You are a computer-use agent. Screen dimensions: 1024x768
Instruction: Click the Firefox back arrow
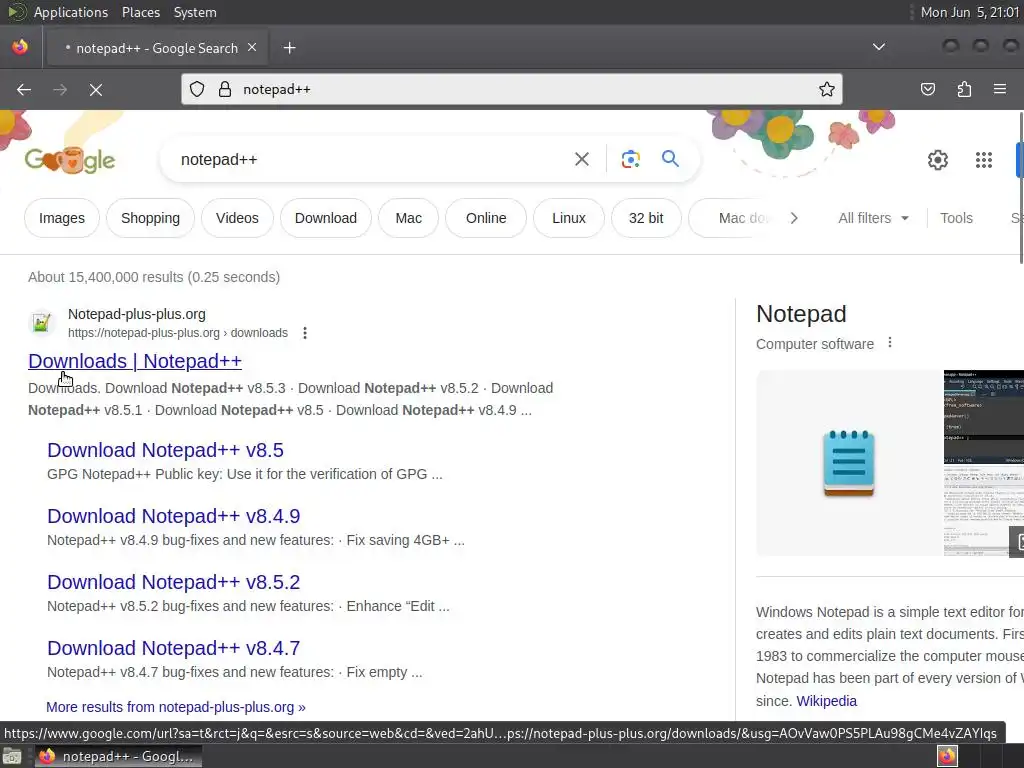pyautogui.click(x=24, y=89)
